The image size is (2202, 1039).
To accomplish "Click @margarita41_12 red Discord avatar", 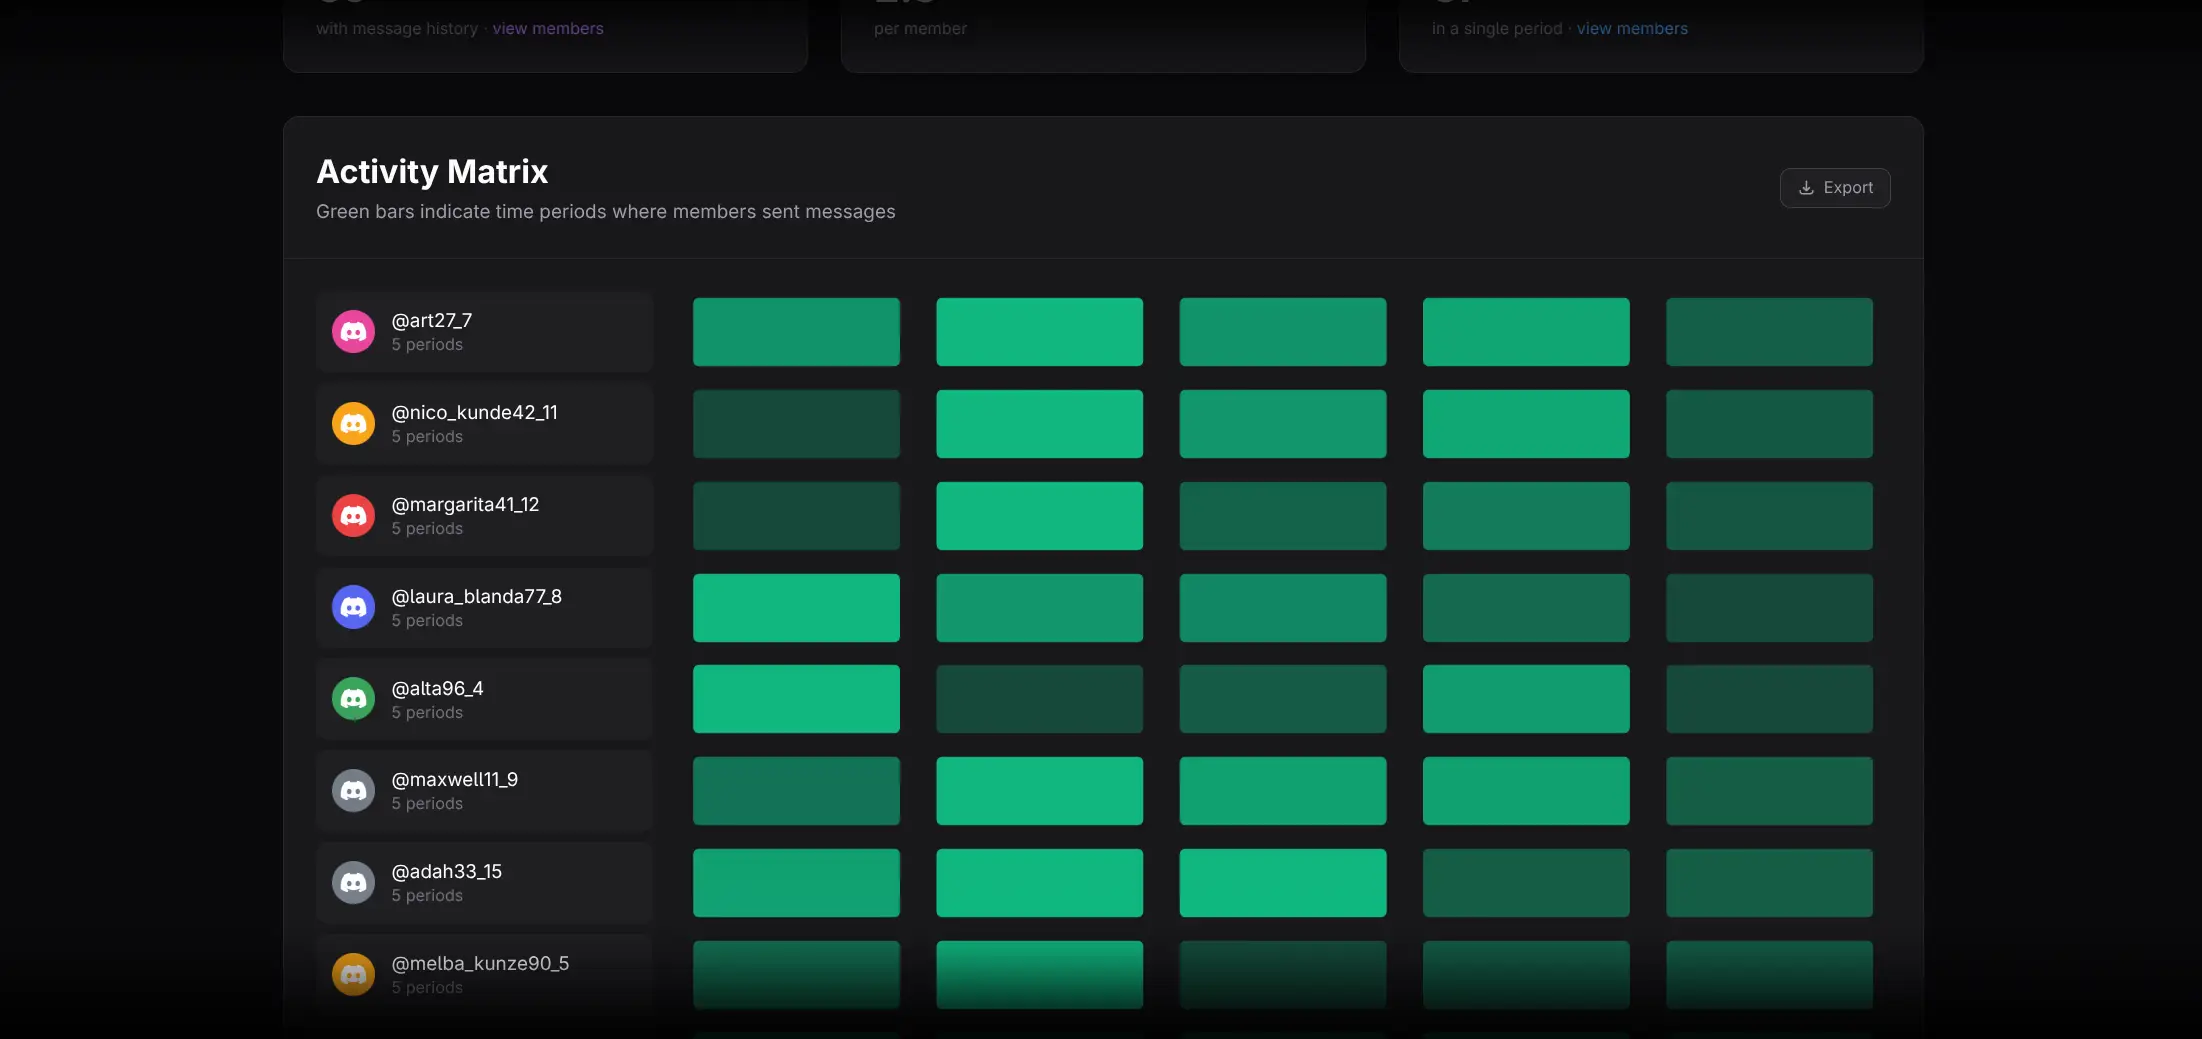I will (353, 516).
